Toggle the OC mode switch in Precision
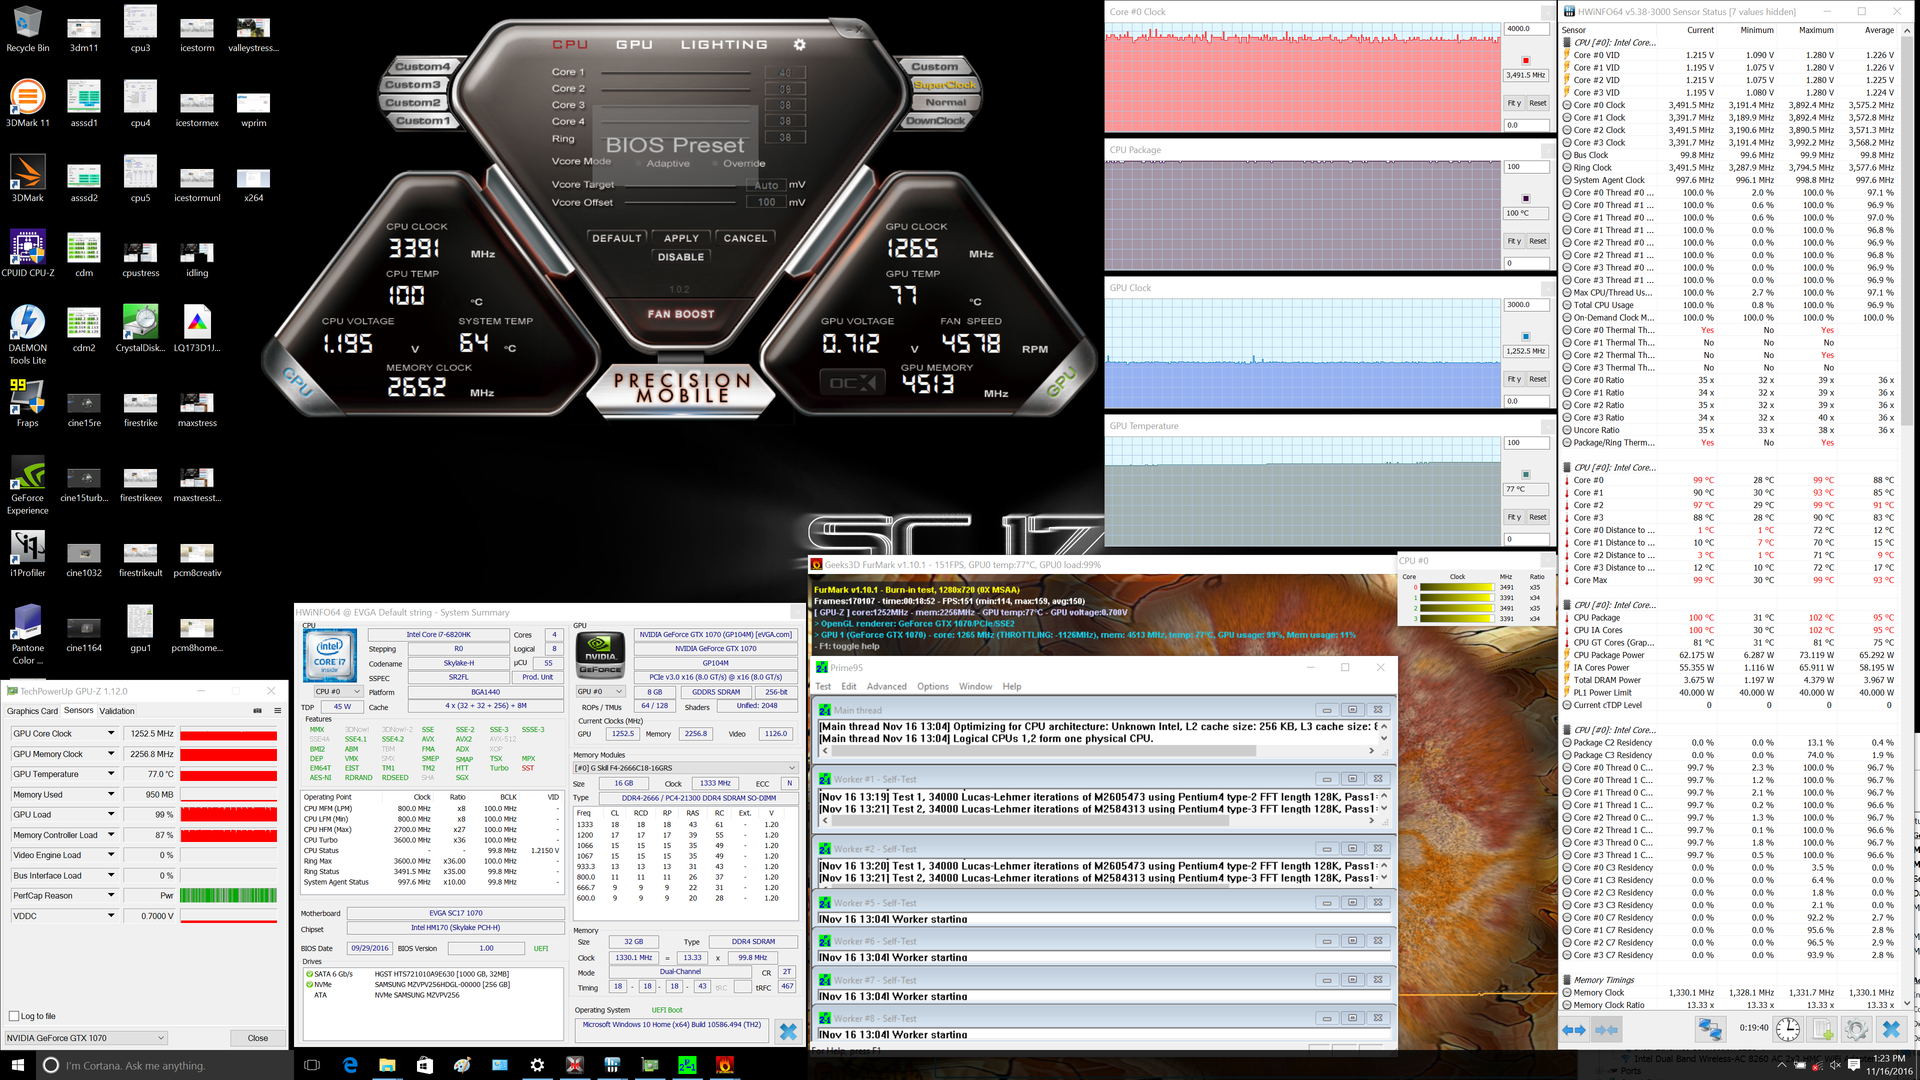The height and width of the screenshot is (1080, 1920). pos(852,383)
